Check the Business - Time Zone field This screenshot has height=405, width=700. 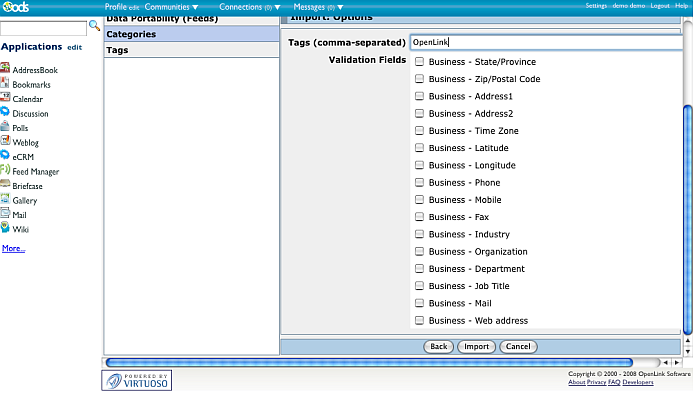(420, 131)
